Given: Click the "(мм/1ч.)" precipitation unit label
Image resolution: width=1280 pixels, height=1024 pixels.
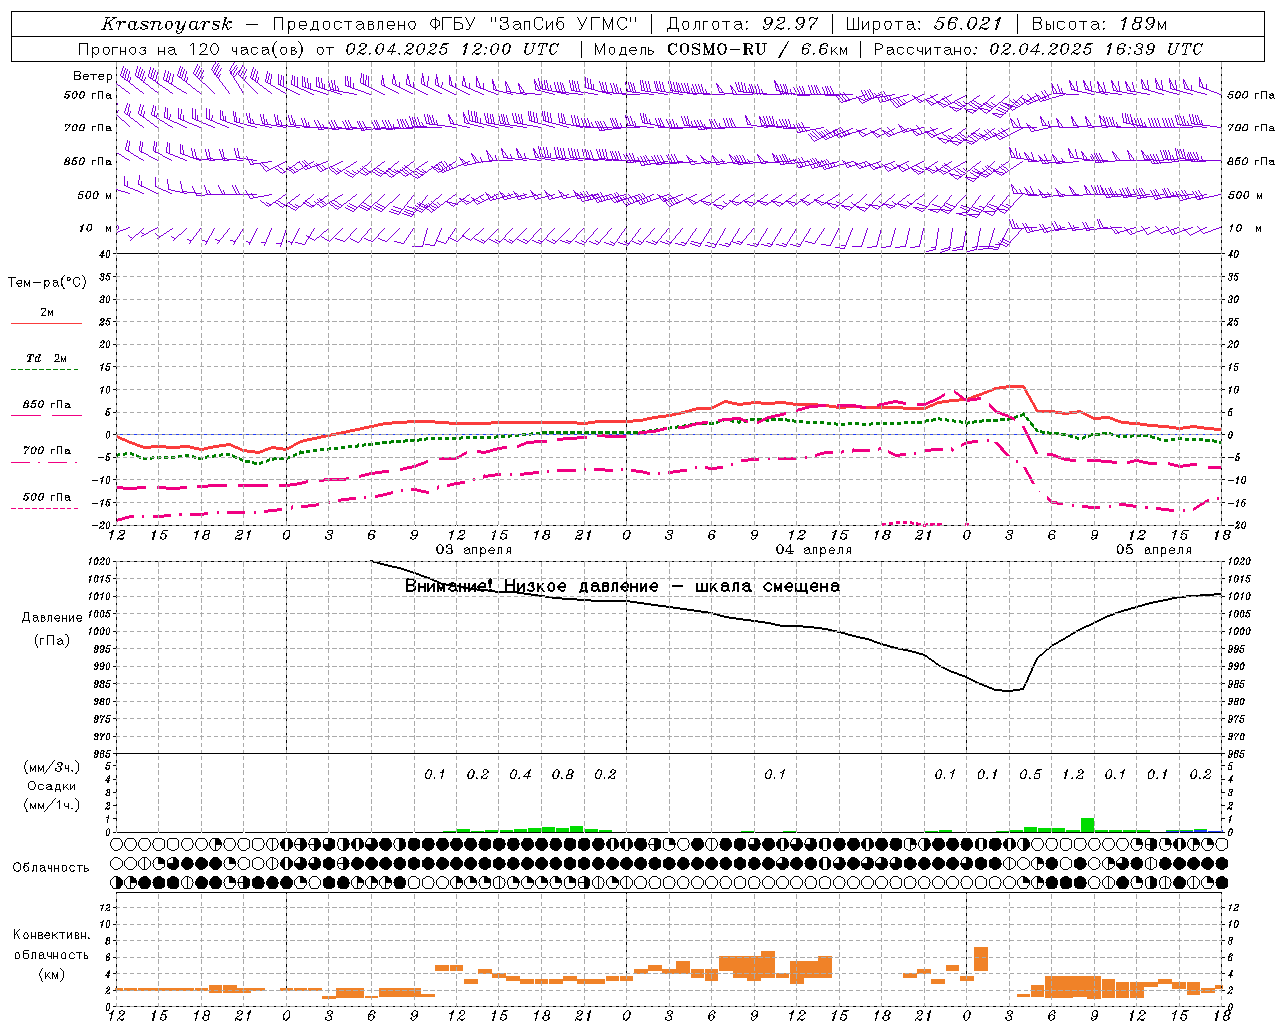Looking at the screenshot, I should click(x=51, y=805).
